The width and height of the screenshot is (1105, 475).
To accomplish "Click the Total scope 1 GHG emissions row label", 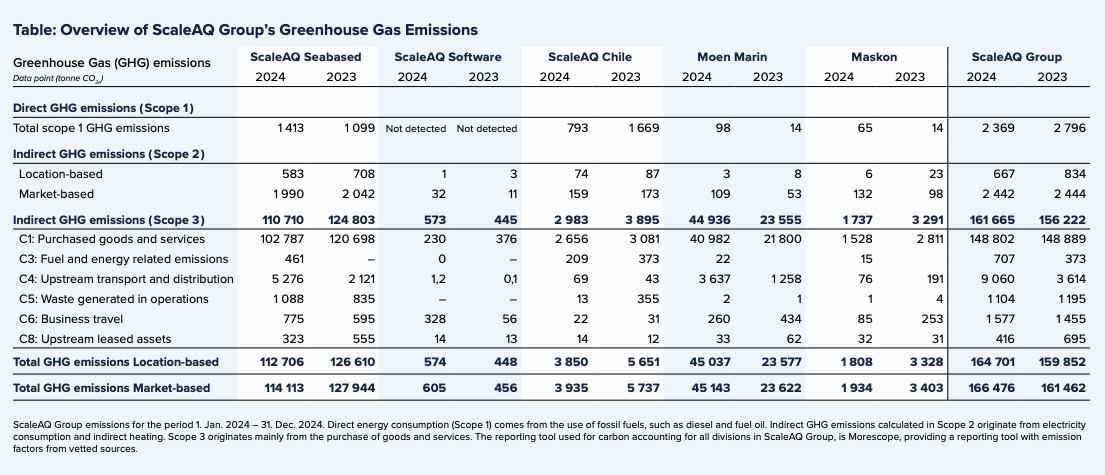I will point(91,128).
